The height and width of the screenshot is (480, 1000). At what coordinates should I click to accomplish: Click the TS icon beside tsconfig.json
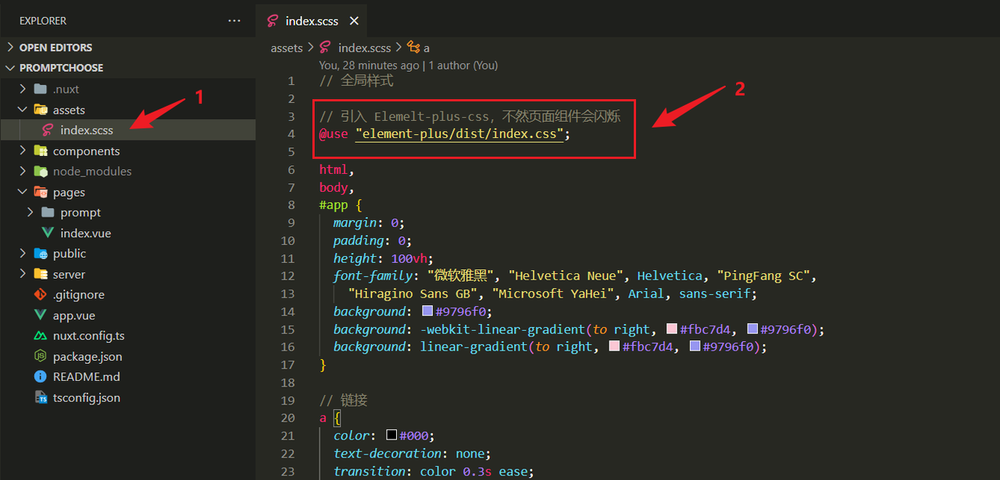(40, 397)
